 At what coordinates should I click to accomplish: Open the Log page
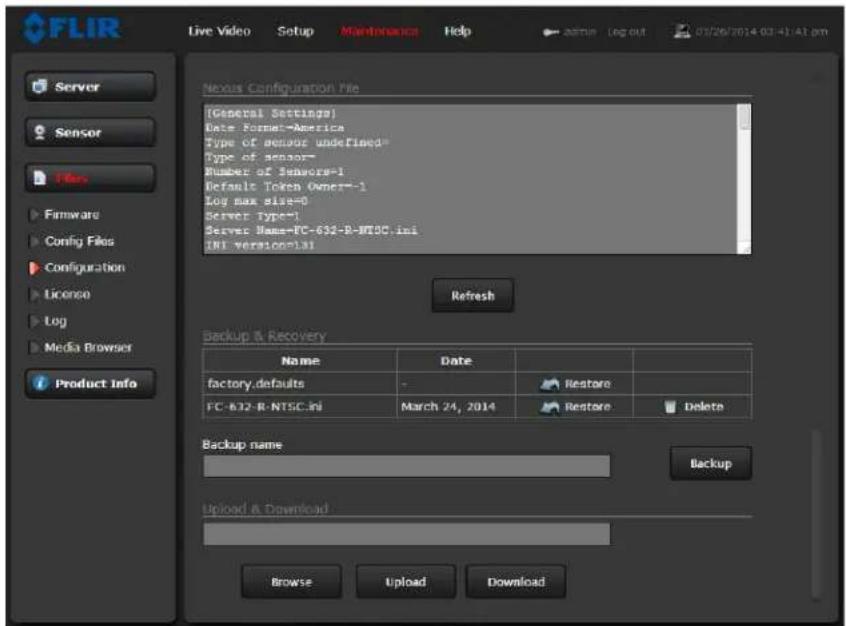click(x=56, y=321)
